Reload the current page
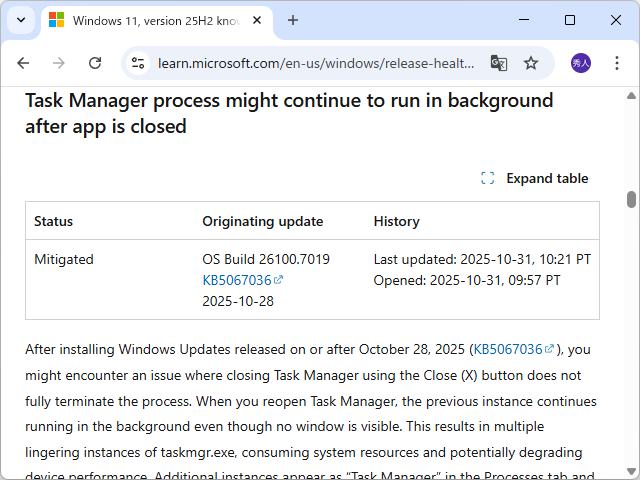The image size is (640, 480). pyautogui.click(x=95, y=63)
